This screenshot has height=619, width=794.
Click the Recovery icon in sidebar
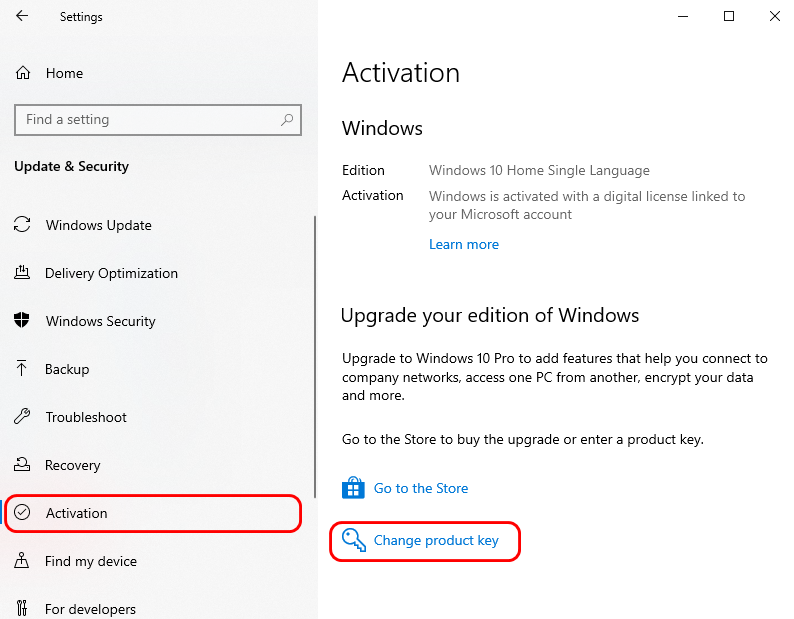pyautogui.click(x=22, y=464)
